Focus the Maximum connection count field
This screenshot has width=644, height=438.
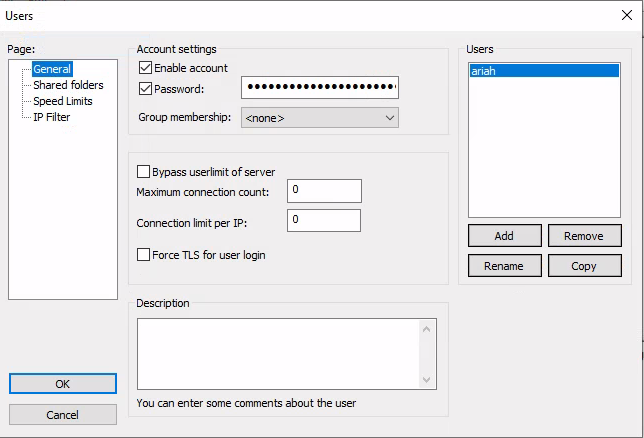coord(324,191)
